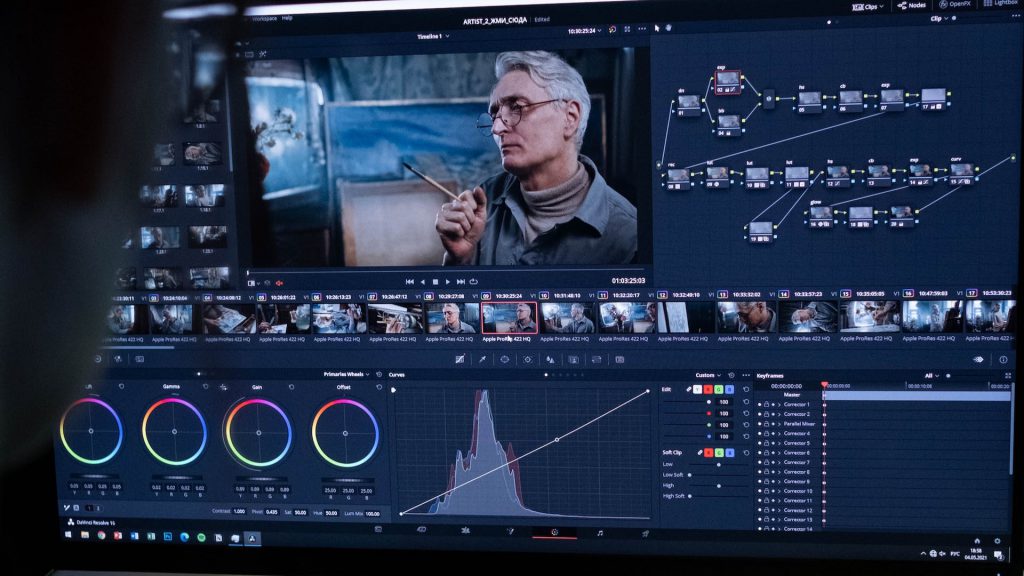This screenshot has height=576, width=1024.
Task: Open the Fairlight music note page
Action: [x=600, y=533]
